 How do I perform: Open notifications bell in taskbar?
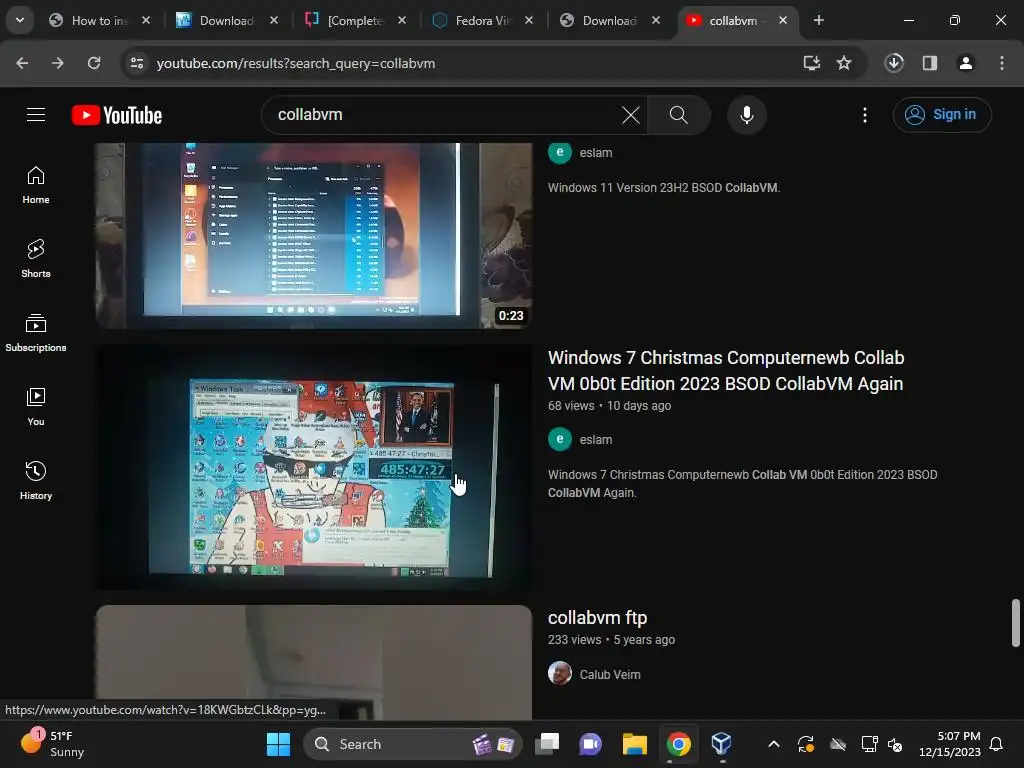[x=997, y=744]
